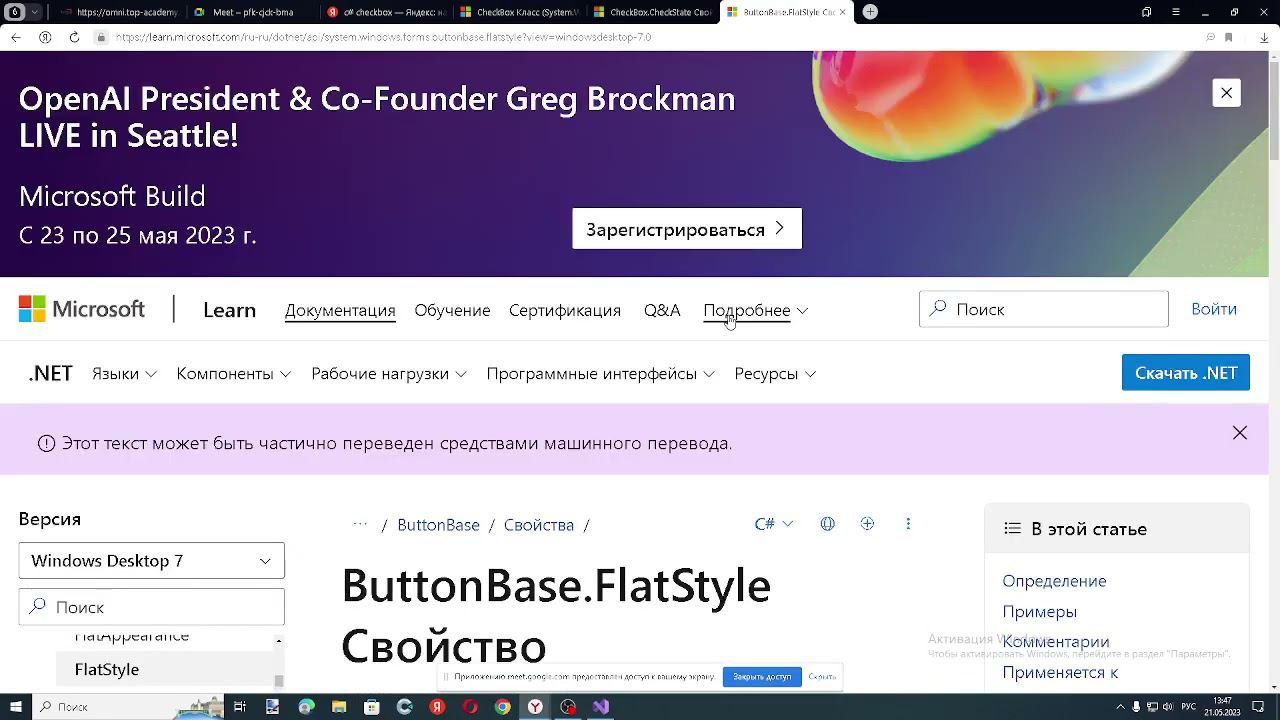Change the C# language selector
The width and height of the screenshot is (1280, 720).
click(773, 524)
